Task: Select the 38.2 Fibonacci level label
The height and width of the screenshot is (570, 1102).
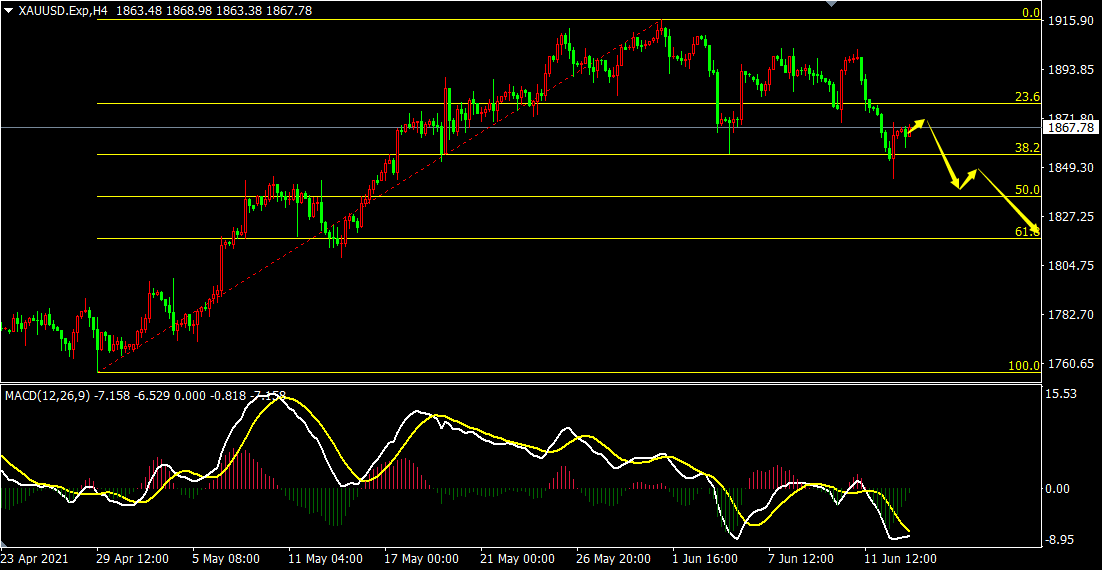Action: pyautogui.click(x=1027, y=147)
